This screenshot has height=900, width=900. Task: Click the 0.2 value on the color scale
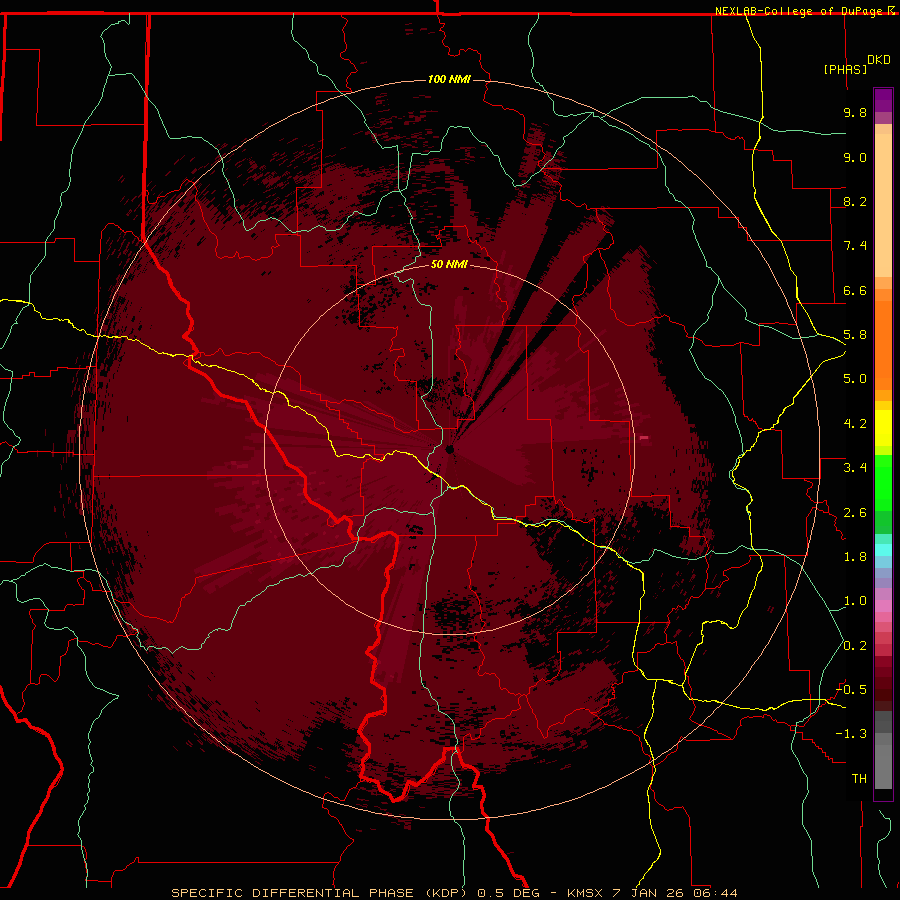[855, 646]
